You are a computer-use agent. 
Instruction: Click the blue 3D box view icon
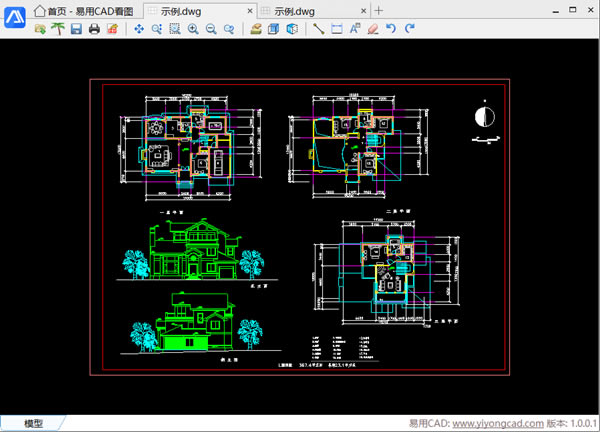pos(274,29)
